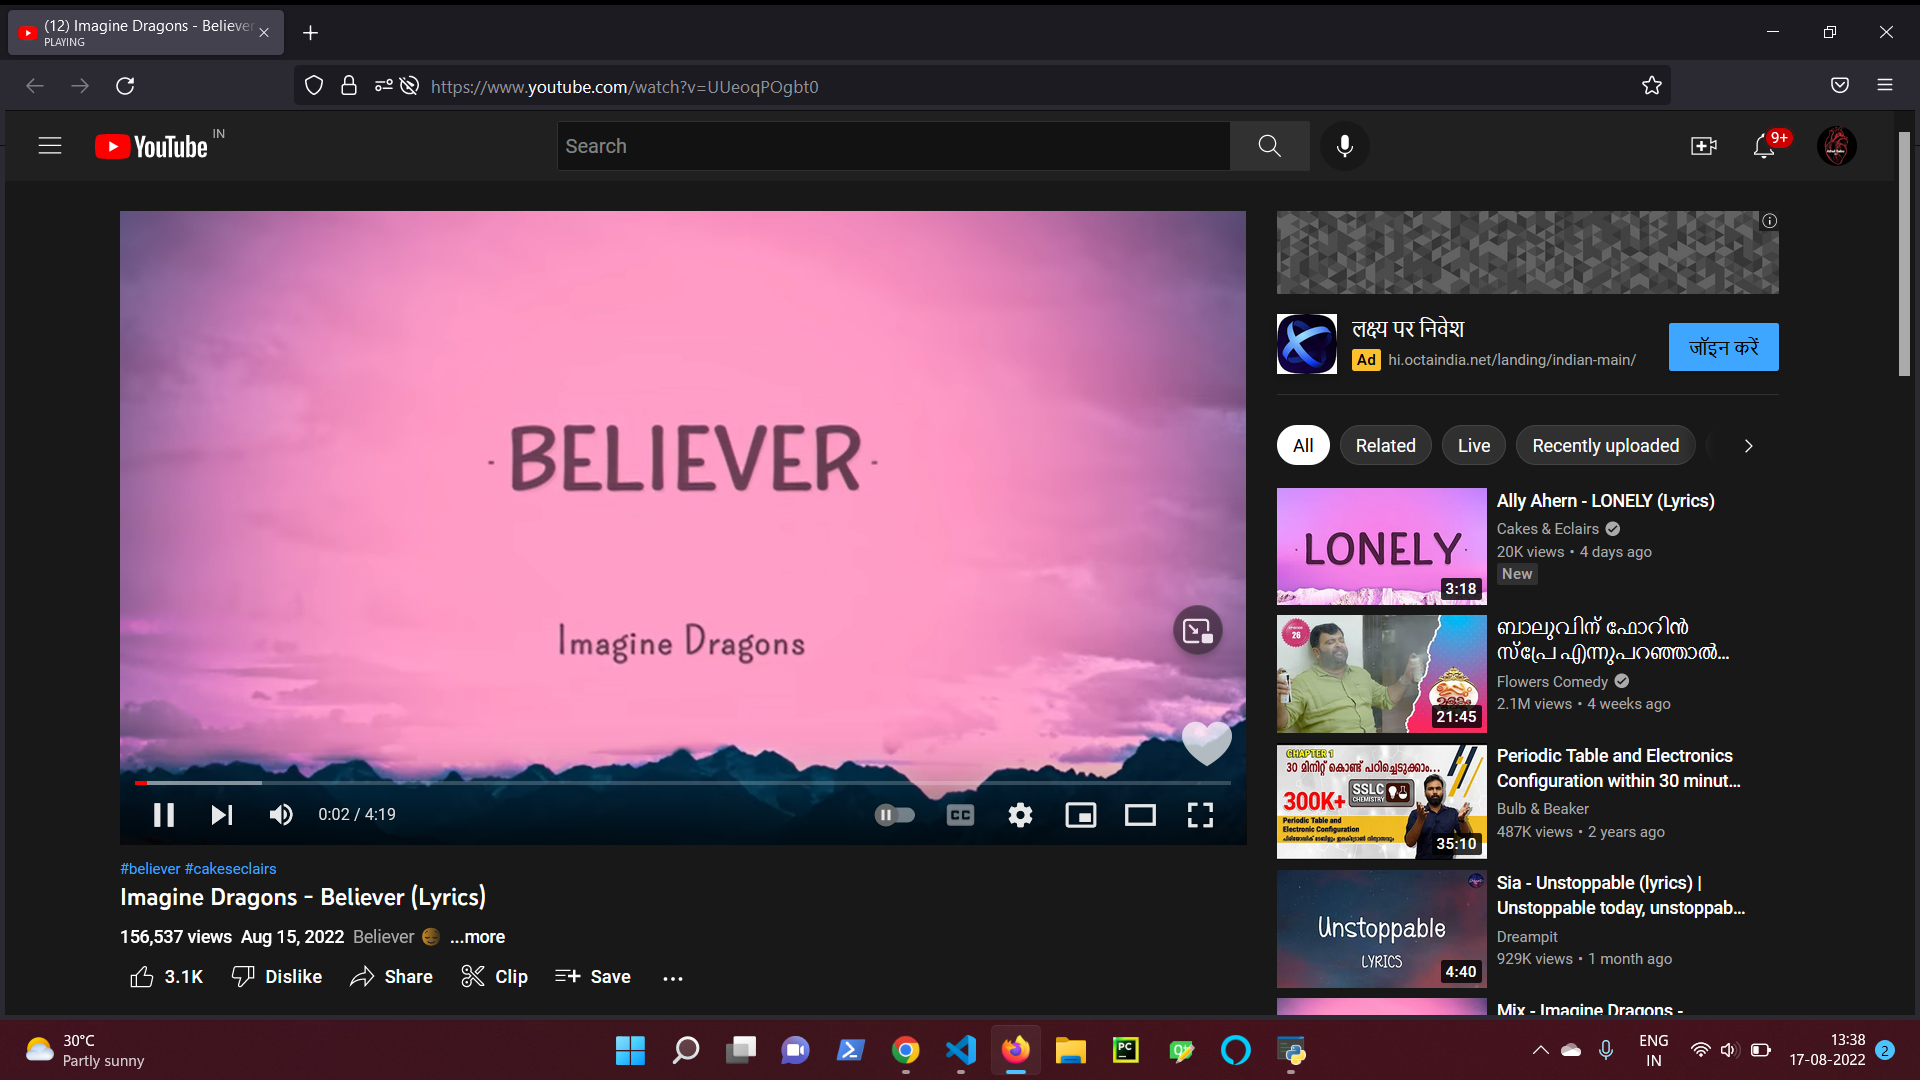Start voice search with the microphone
The height and width of the screenshot is (1080, 1920).
(1345, 146)
